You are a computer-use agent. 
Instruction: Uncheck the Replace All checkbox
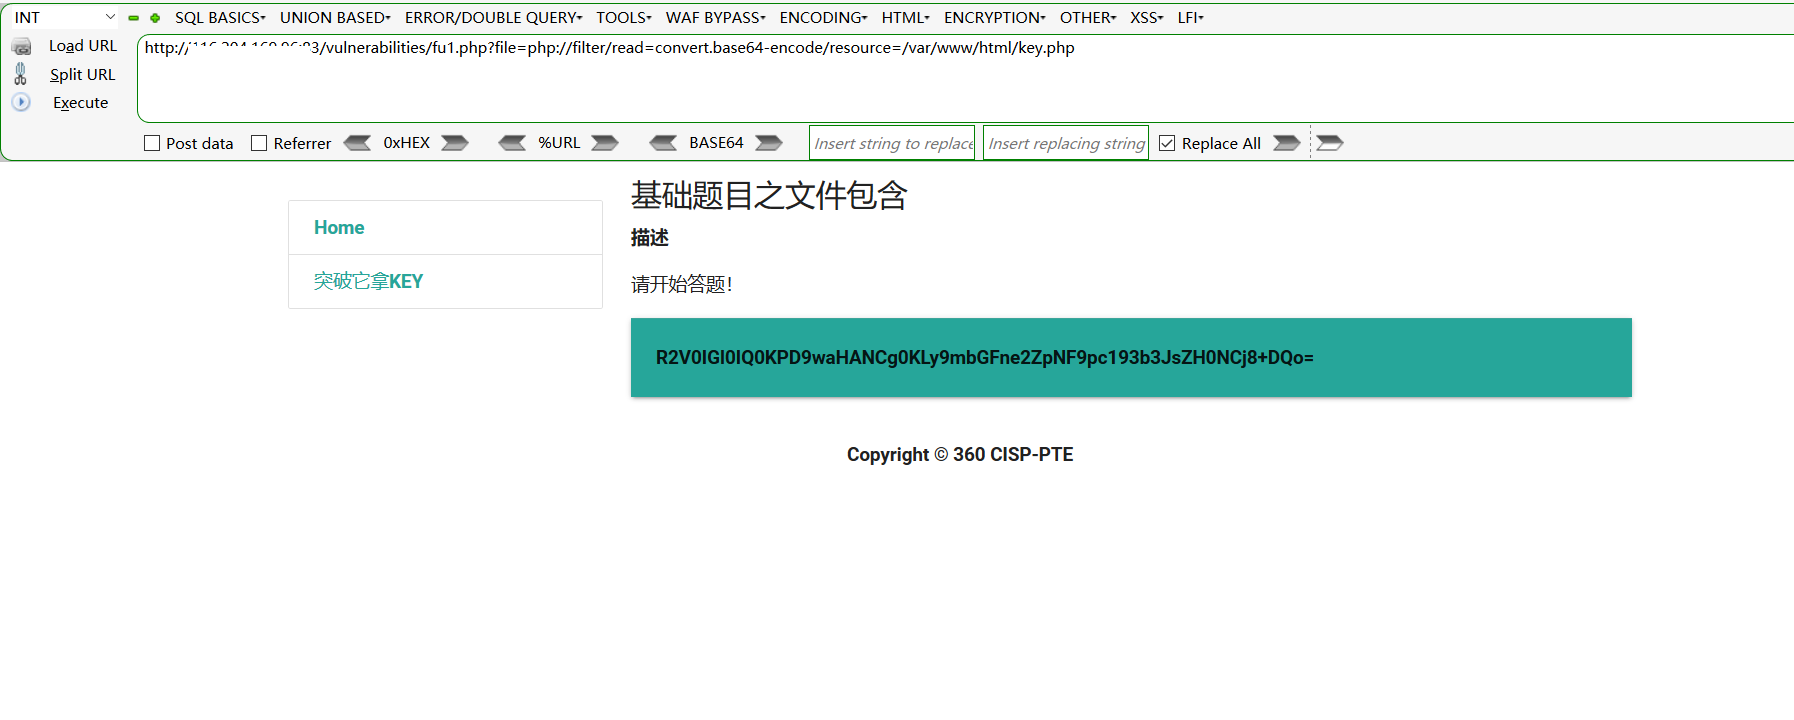click(1167, 143)
